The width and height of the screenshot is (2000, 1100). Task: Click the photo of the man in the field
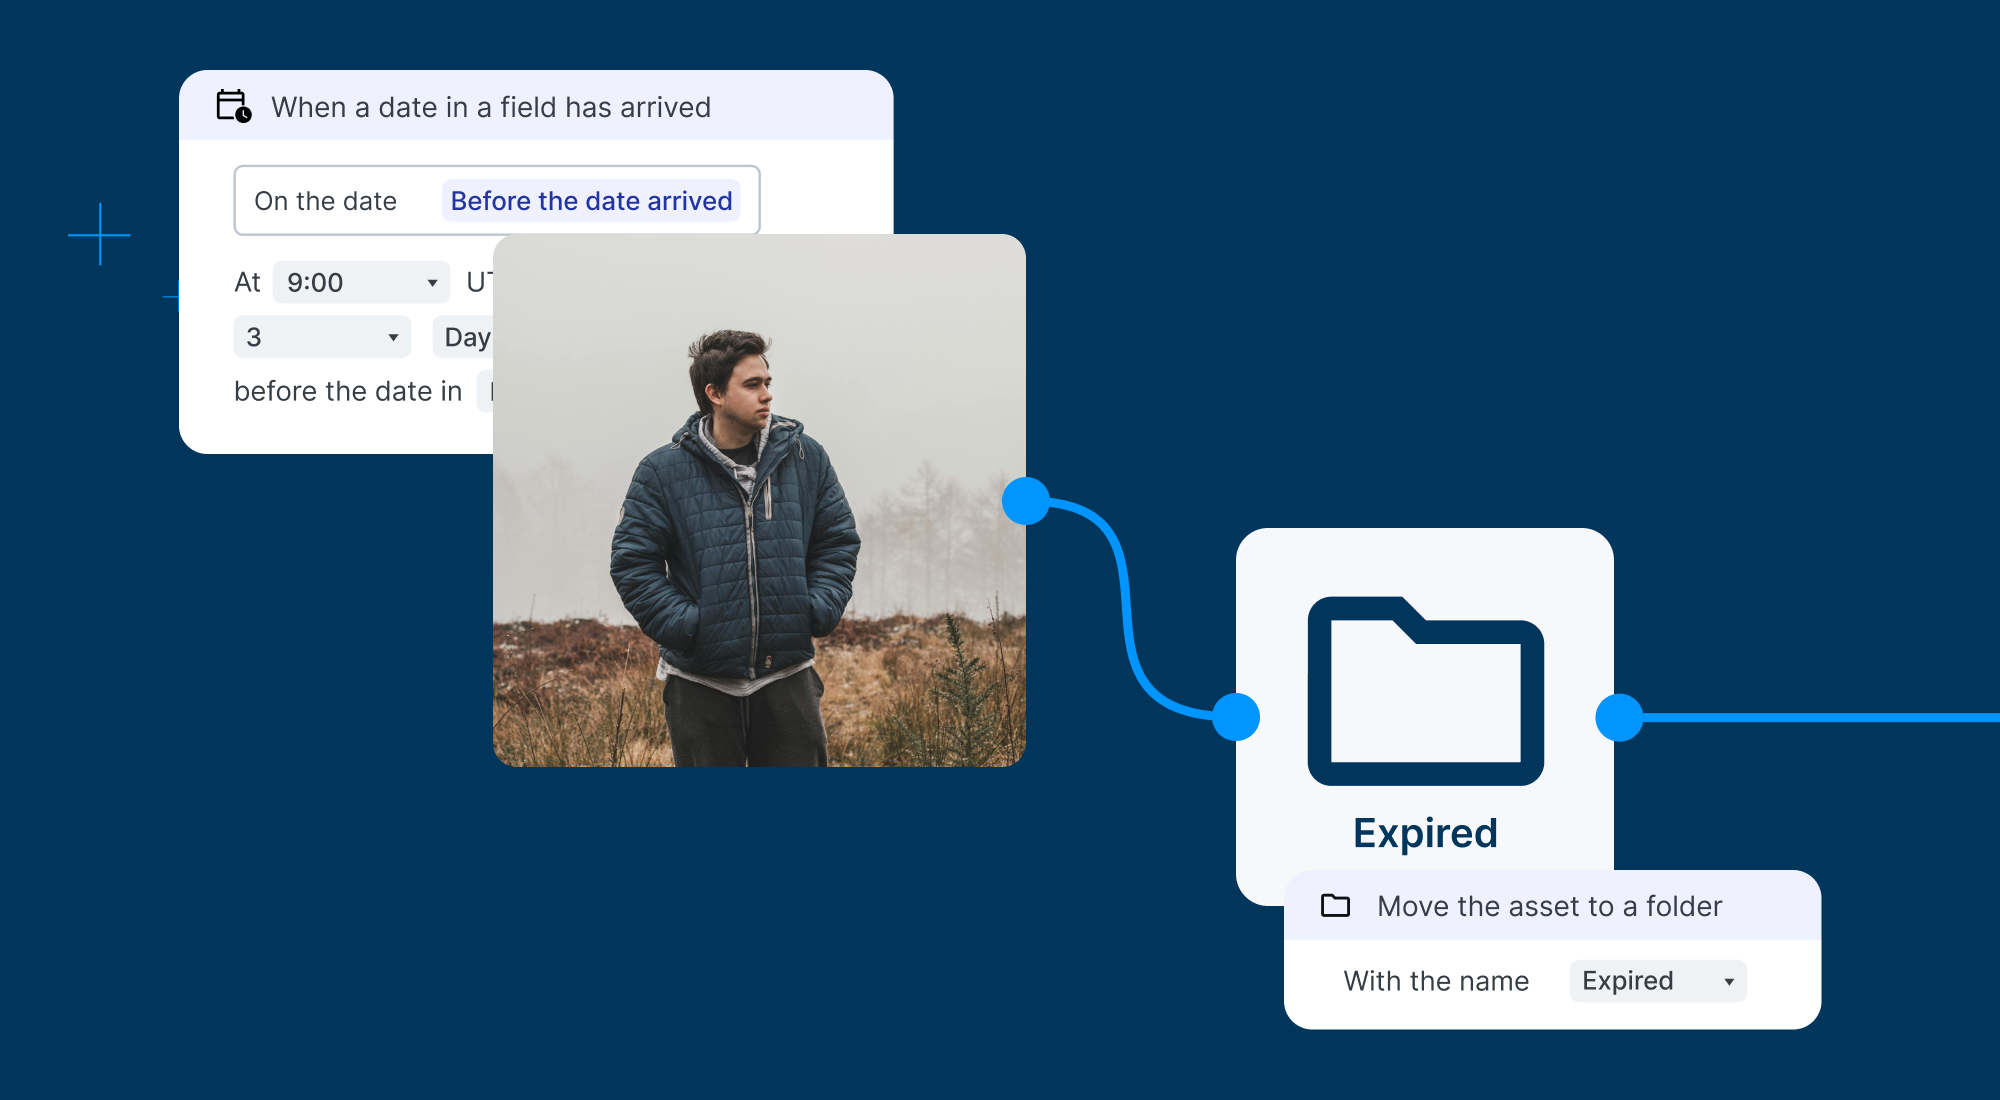pyautogui.click(x=758, y=500)
